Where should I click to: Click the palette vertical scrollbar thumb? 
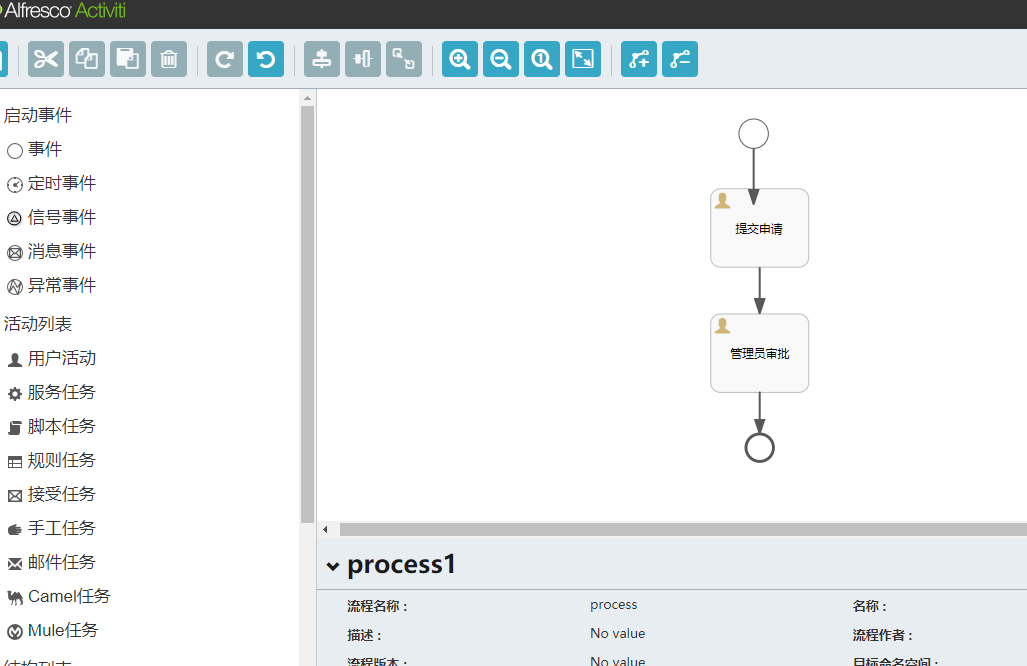(x=307, y=314)
